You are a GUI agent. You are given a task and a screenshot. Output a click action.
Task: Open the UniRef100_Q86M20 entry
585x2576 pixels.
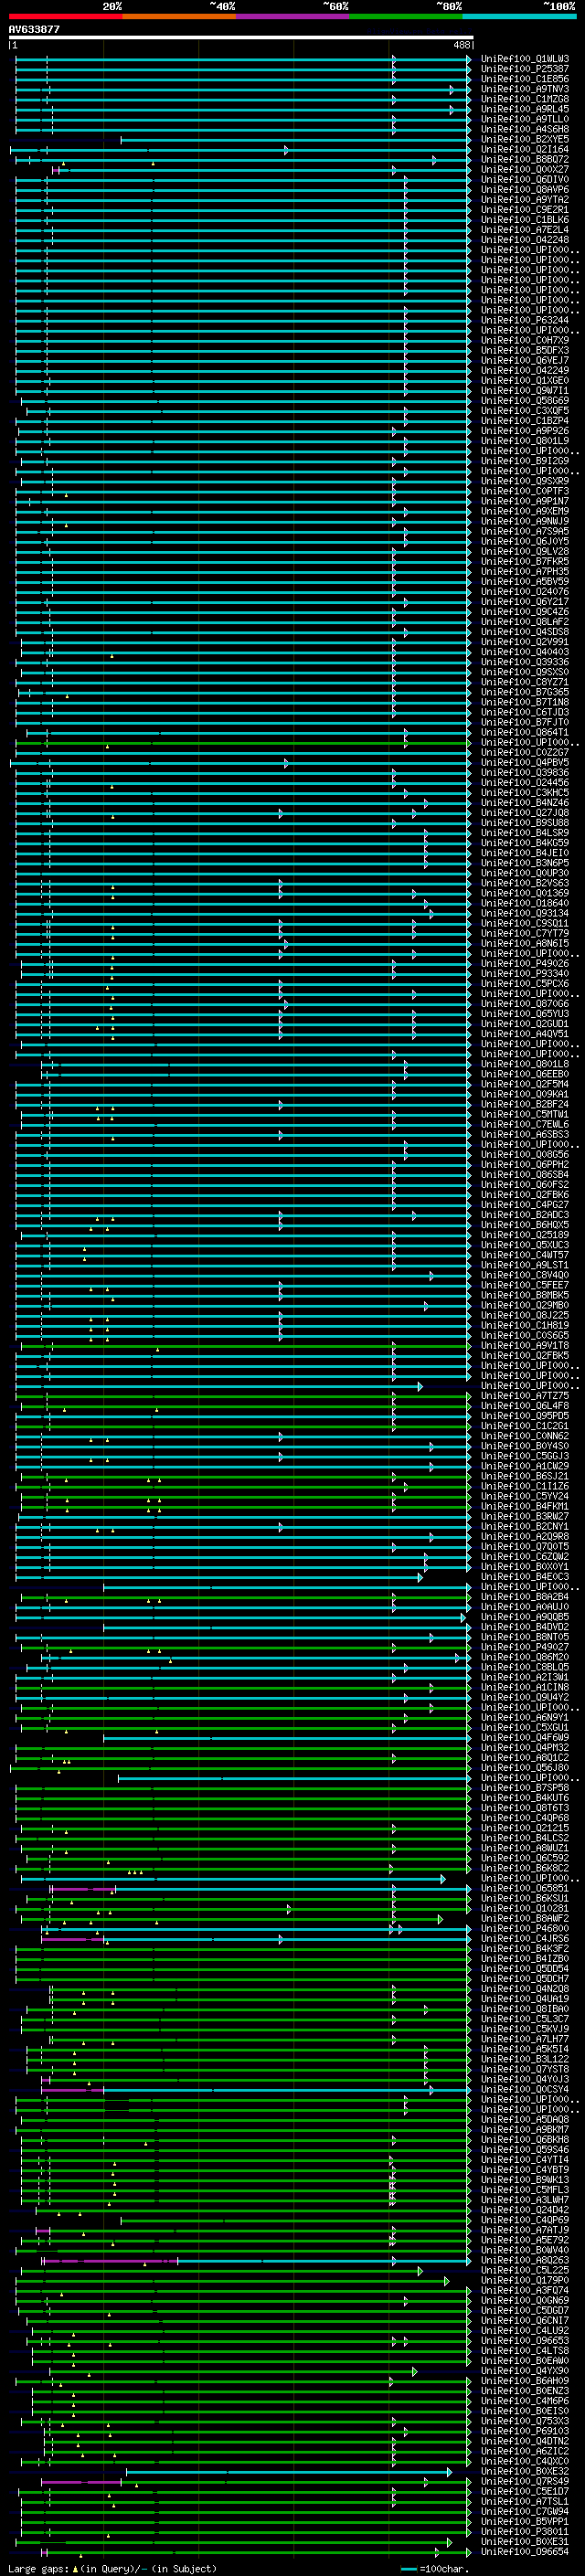pyautogui.click(x=525, y=1657)
